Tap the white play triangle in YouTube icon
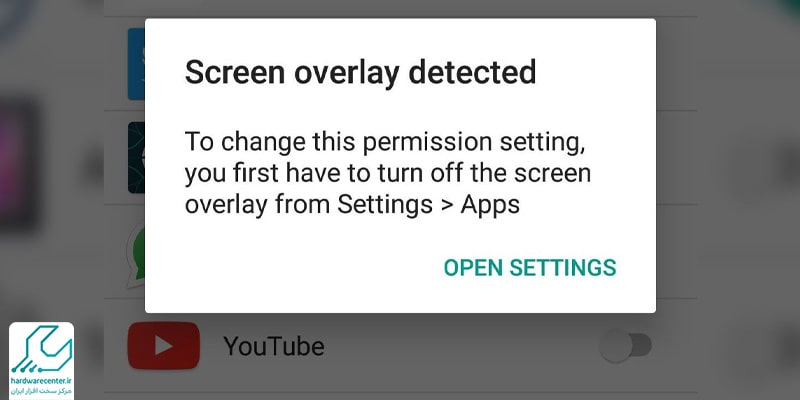 (164, 346)
